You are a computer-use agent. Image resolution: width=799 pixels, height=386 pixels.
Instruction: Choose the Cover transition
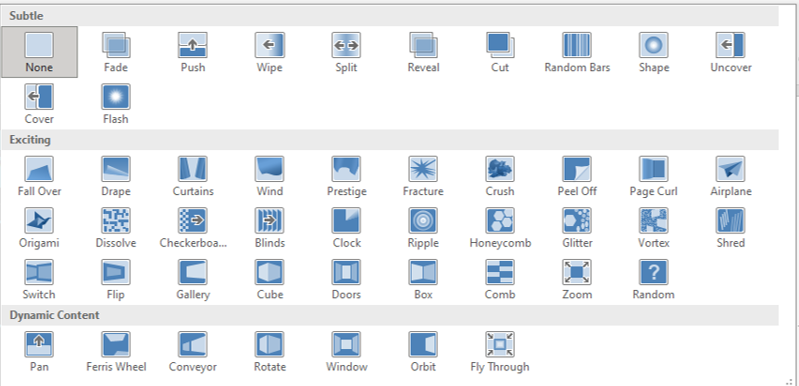pos(39,103)
